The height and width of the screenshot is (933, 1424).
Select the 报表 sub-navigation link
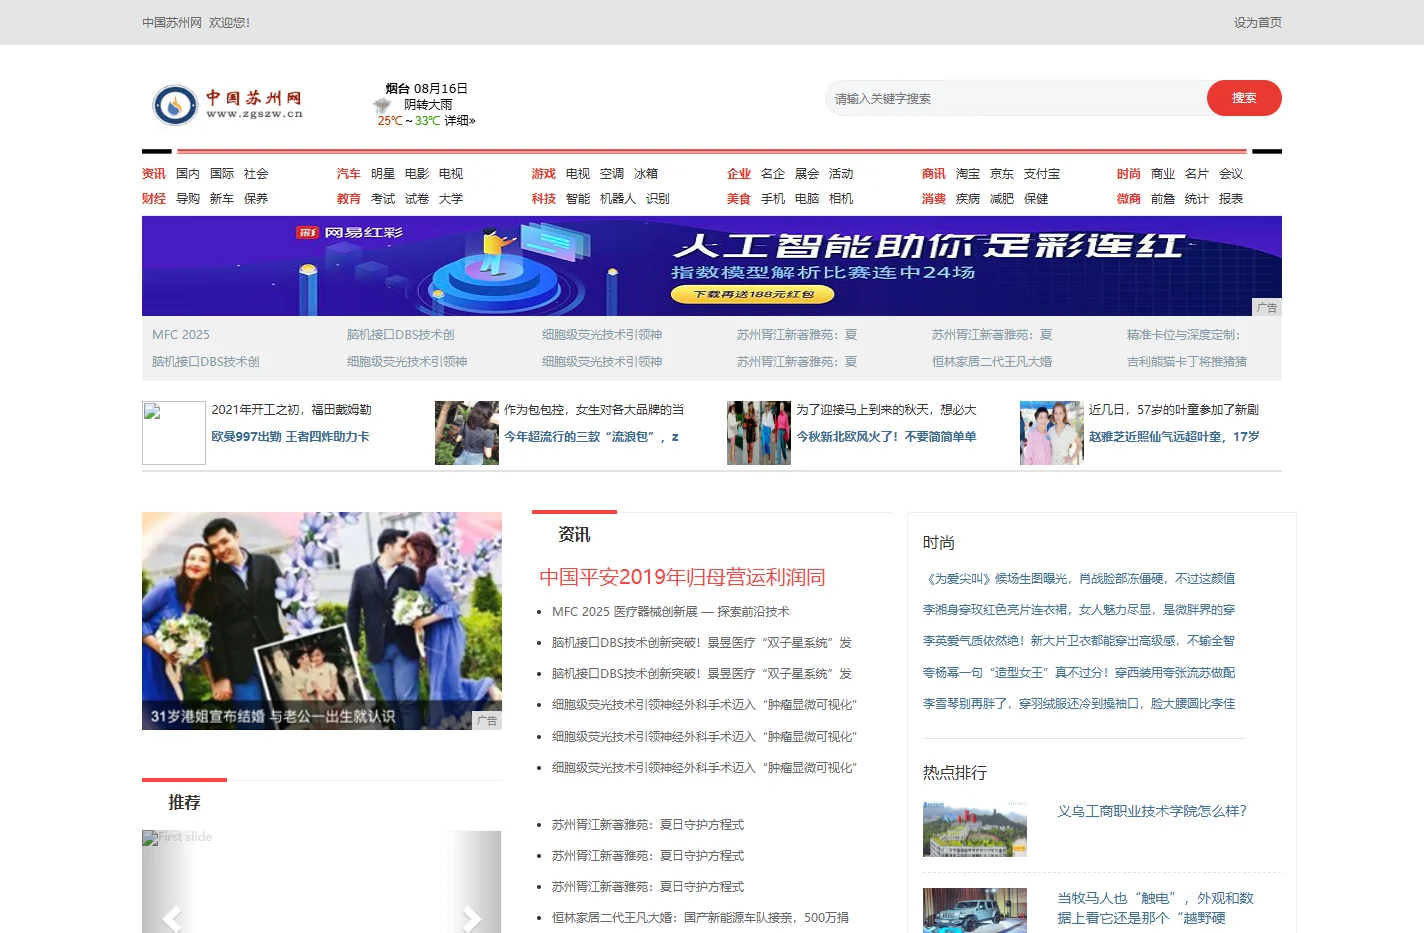click(x=1230, y=198)
